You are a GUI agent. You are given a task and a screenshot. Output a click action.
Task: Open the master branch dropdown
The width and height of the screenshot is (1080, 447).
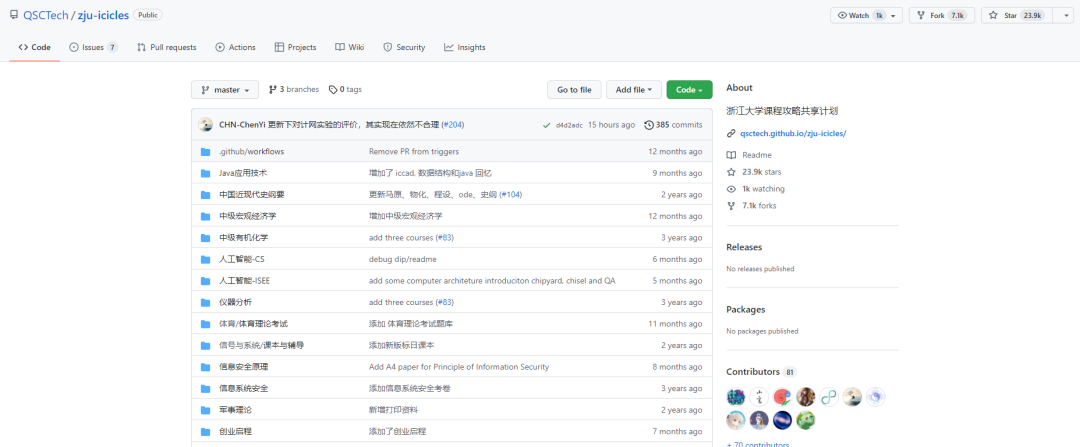click(x=225, y=90)
